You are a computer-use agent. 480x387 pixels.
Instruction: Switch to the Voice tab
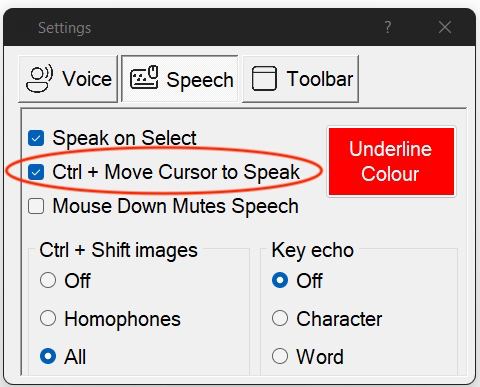[68, 79]
